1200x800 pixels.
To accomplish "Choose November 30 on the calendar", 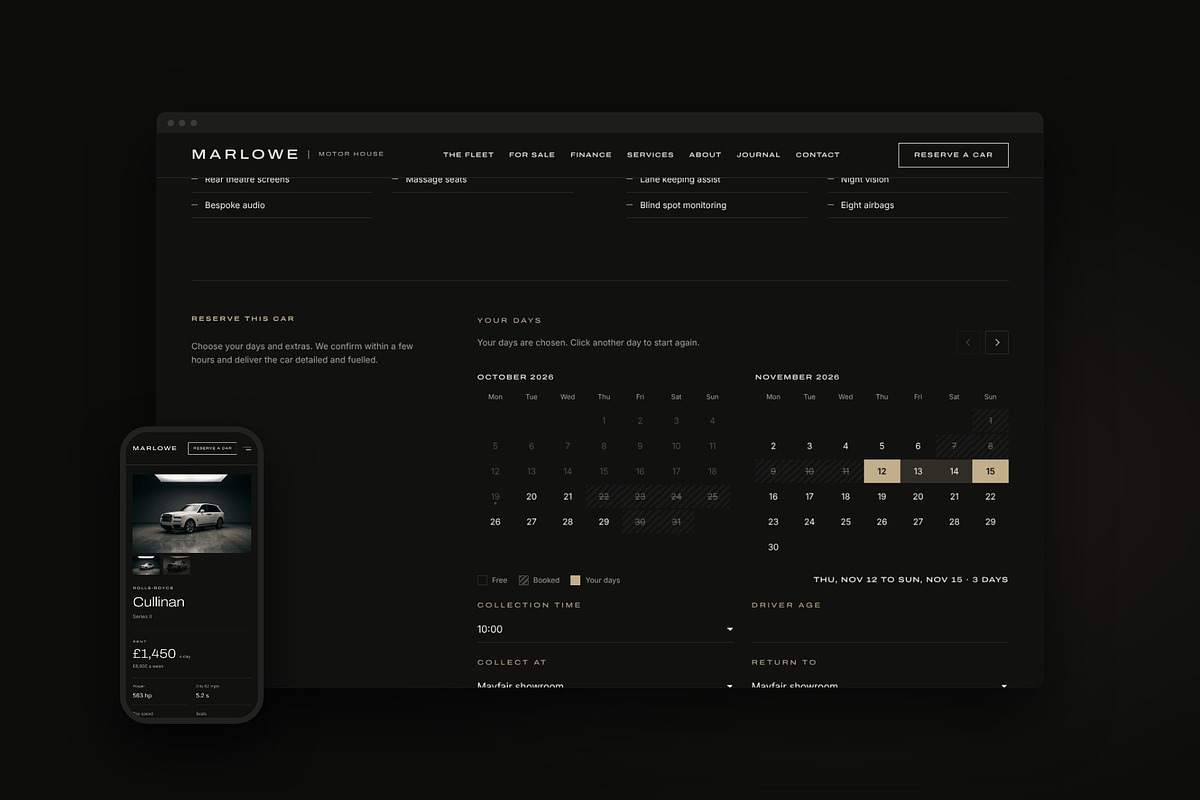I will click(x=773, y=547).
